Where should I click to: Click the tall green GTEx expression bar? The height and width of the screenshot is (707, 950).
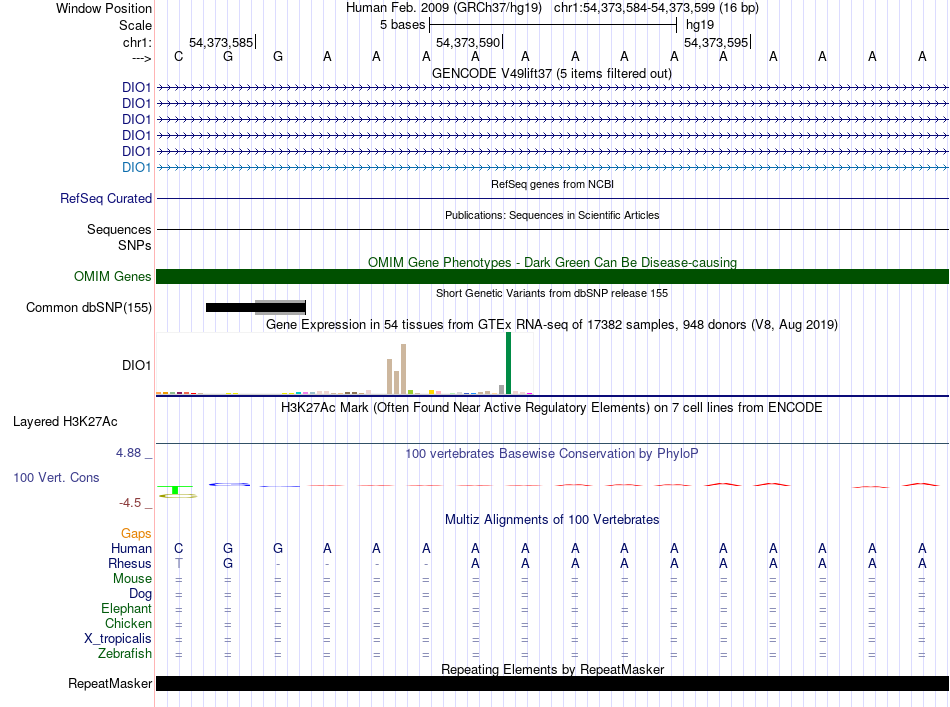click(x=508, y=363)
